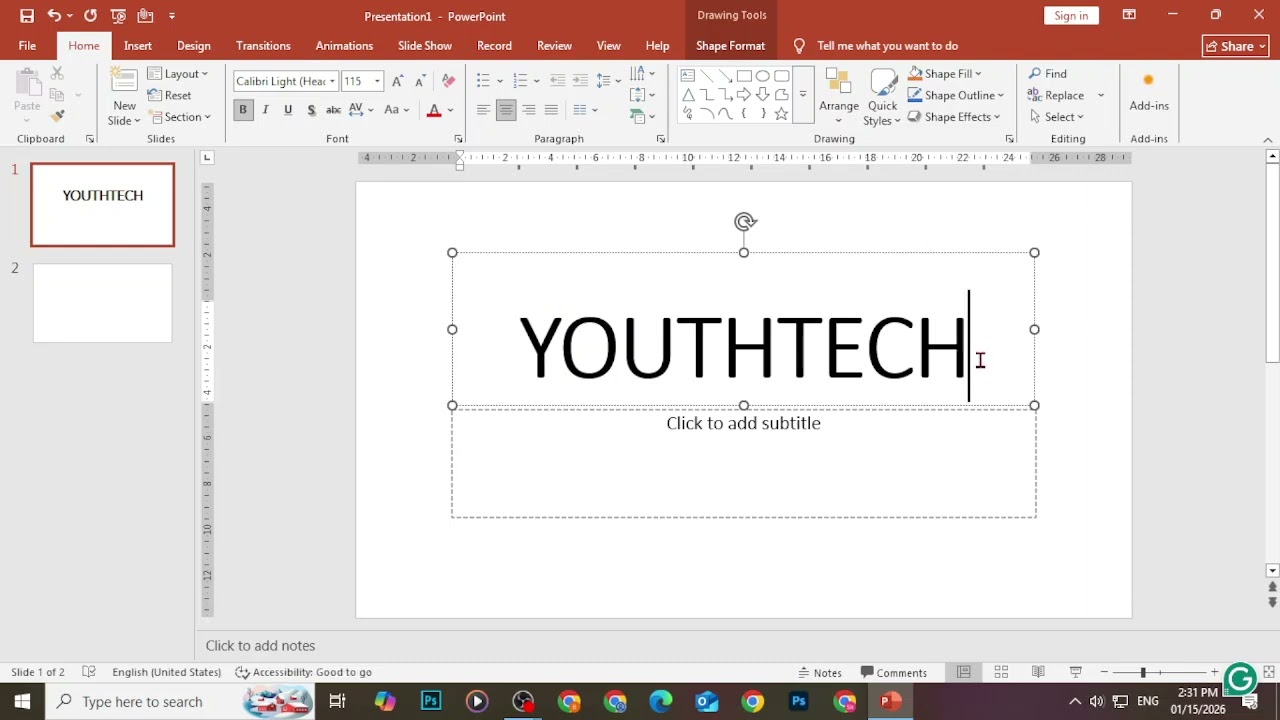Viewport: 1280px width, 720px height.
Task: Select the 5-point Star shape
Action: tap(781, 114)
